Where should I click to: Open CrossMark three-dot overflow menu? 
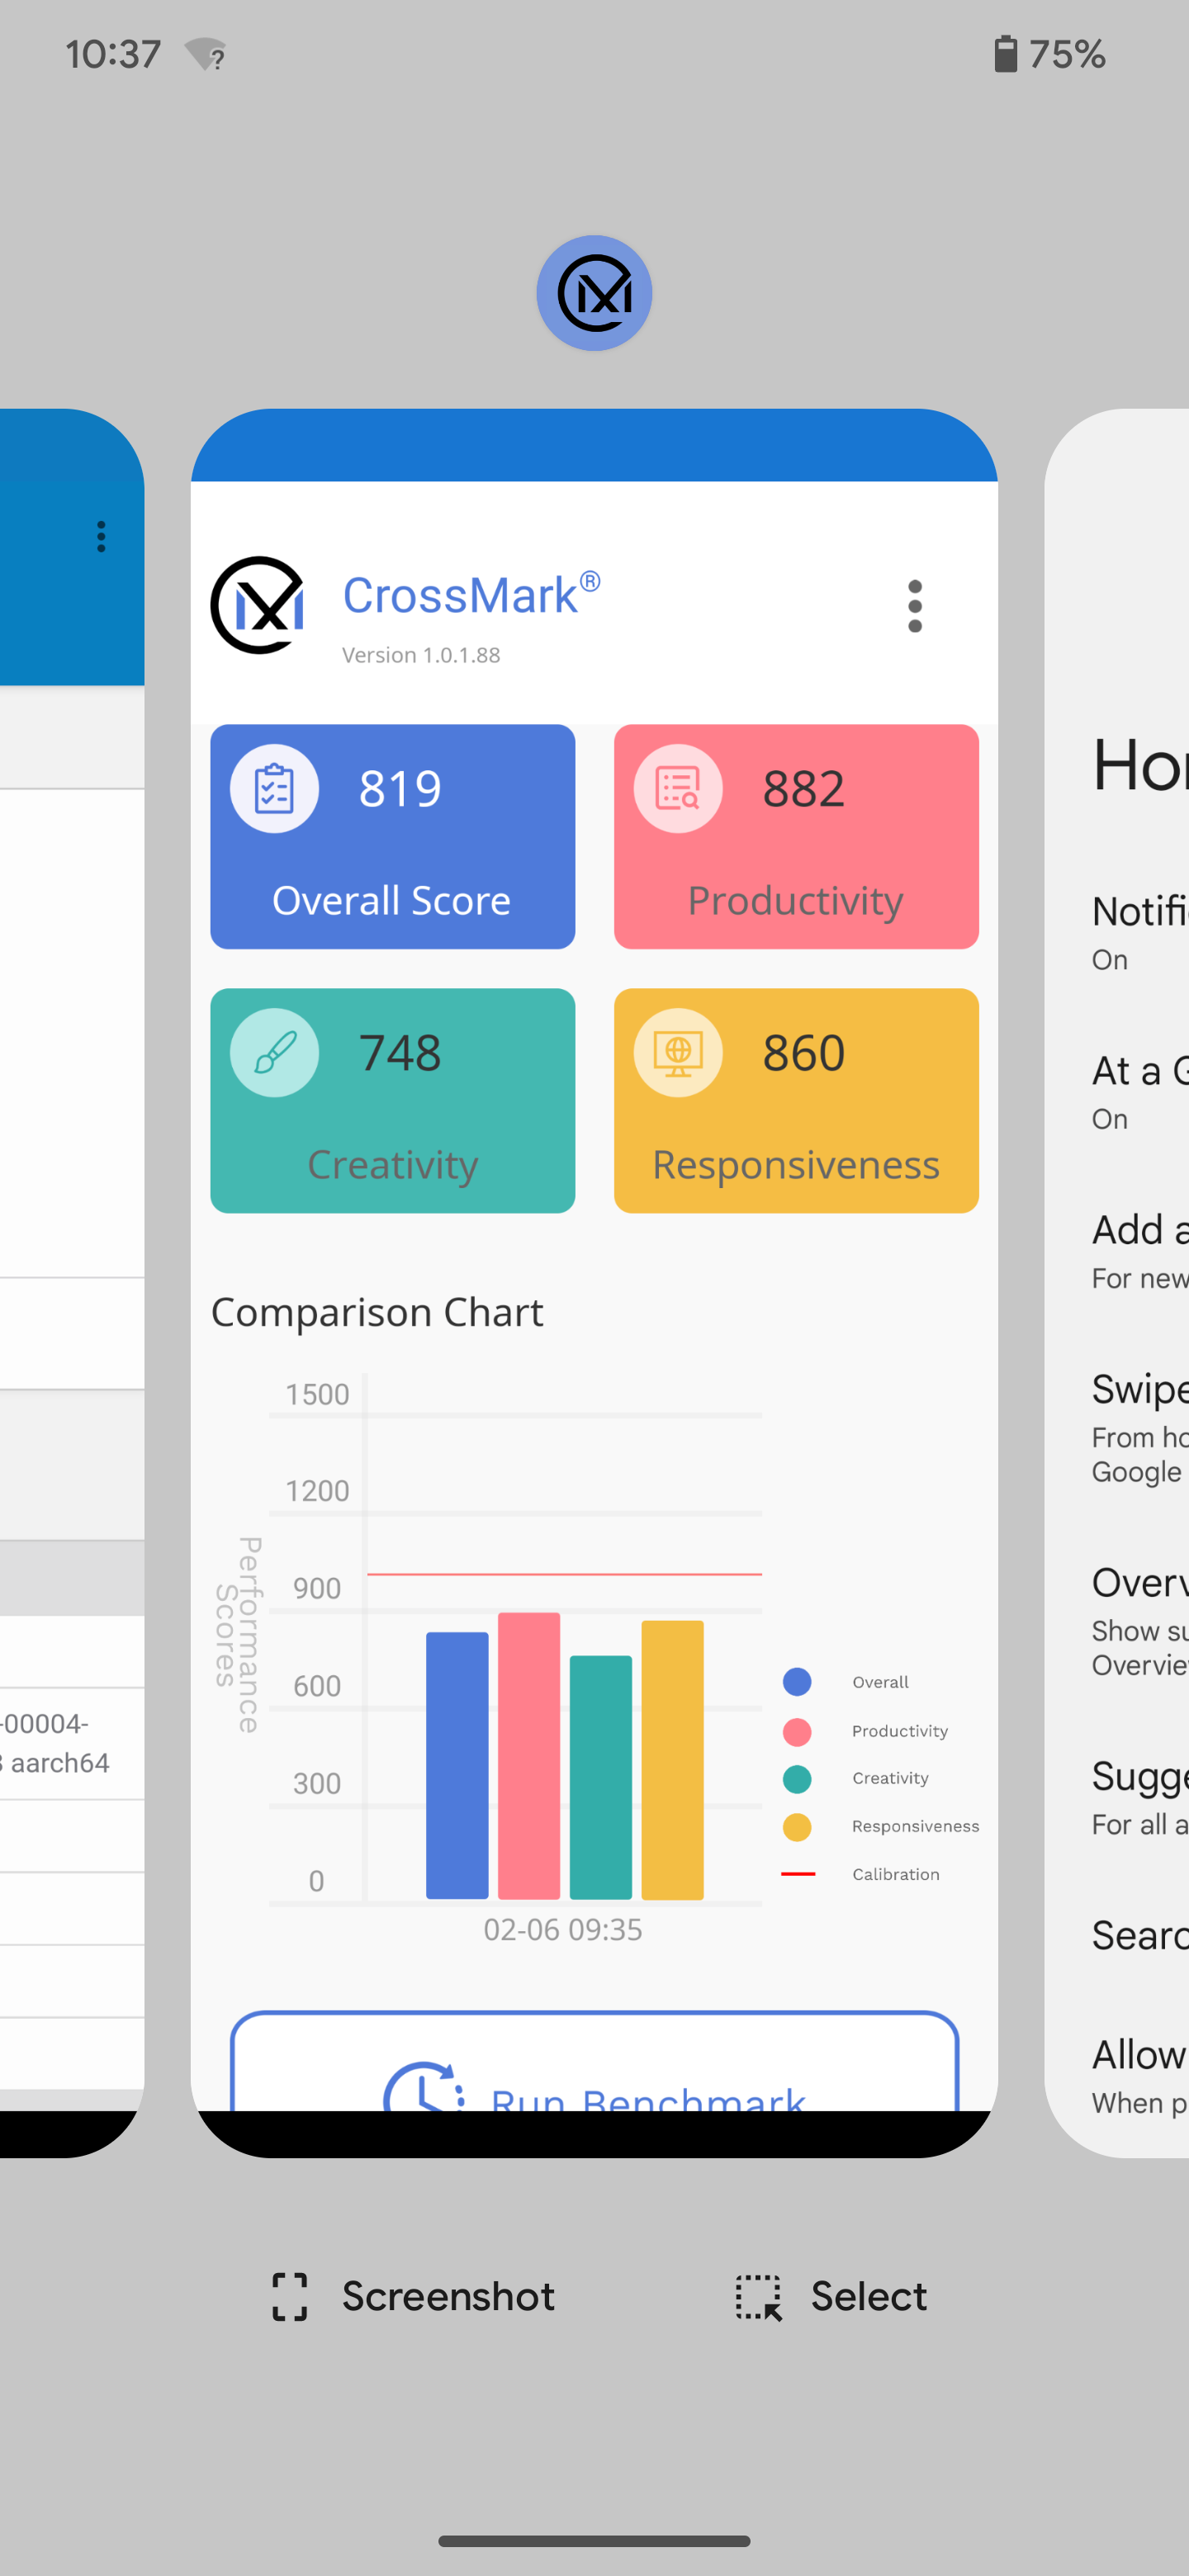[914, 606]
